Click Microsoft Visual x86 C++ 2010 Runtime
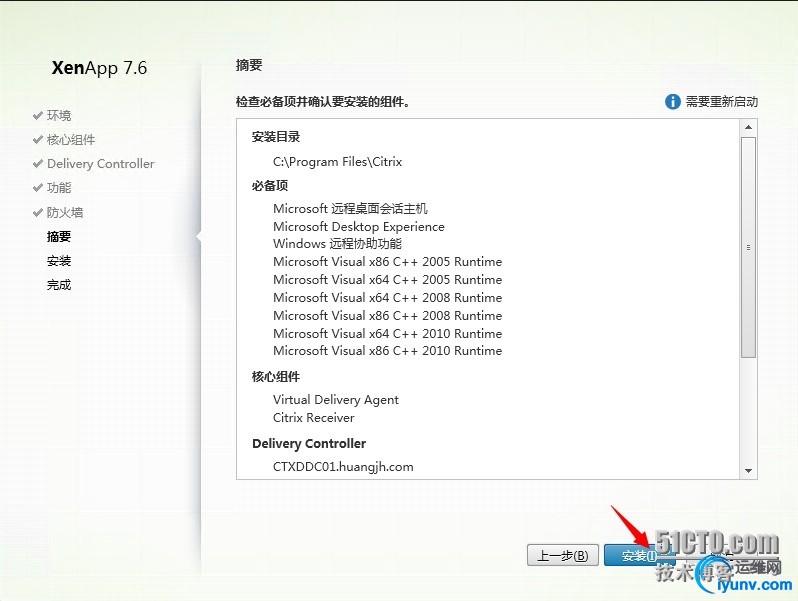This screenshot has width=798, height=601. (387, 351)
